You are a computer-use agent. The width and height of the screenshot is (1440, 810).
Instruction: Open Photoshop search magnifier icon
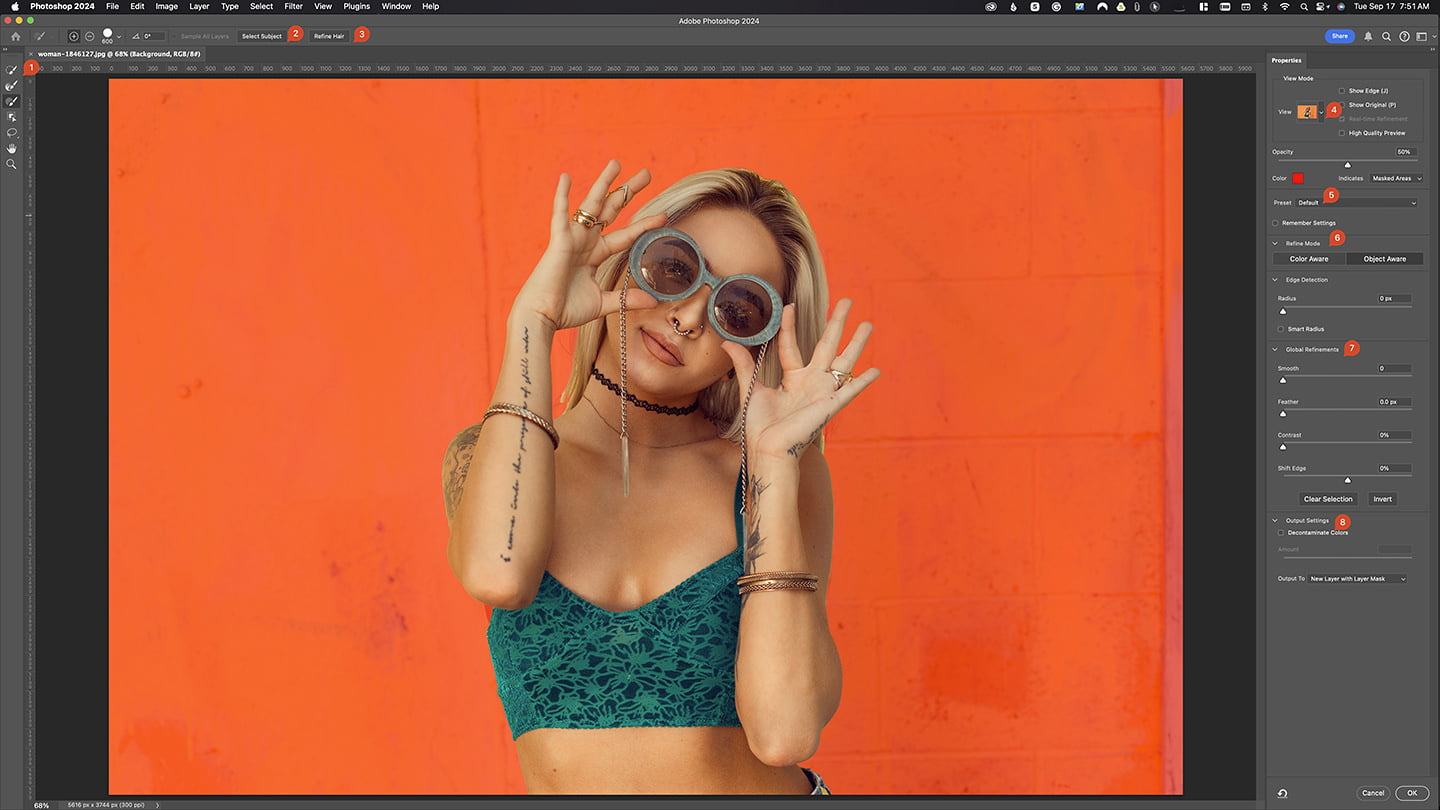coord(1386,36)
